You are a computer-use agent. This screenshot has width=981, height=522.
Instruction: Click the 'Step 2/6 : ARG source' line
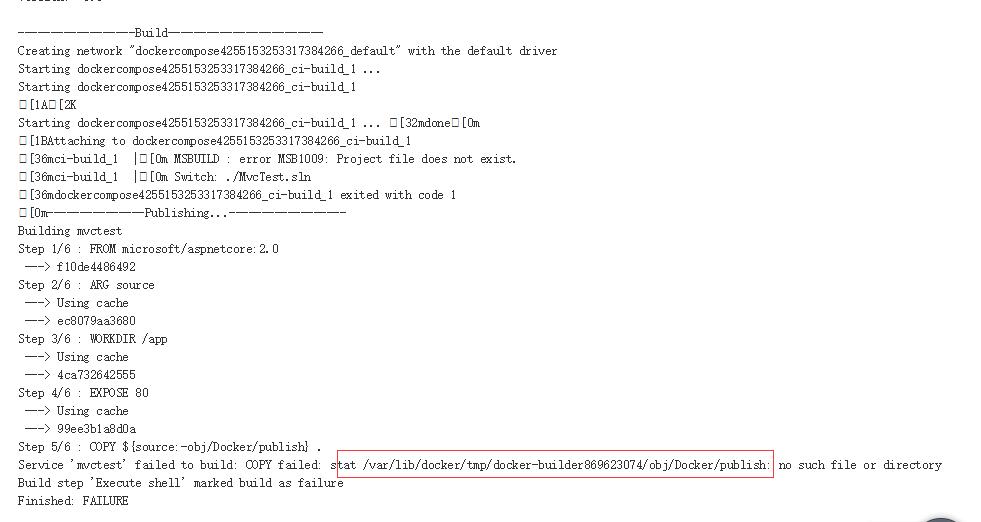pyautogui.click(x=86, y=285)
